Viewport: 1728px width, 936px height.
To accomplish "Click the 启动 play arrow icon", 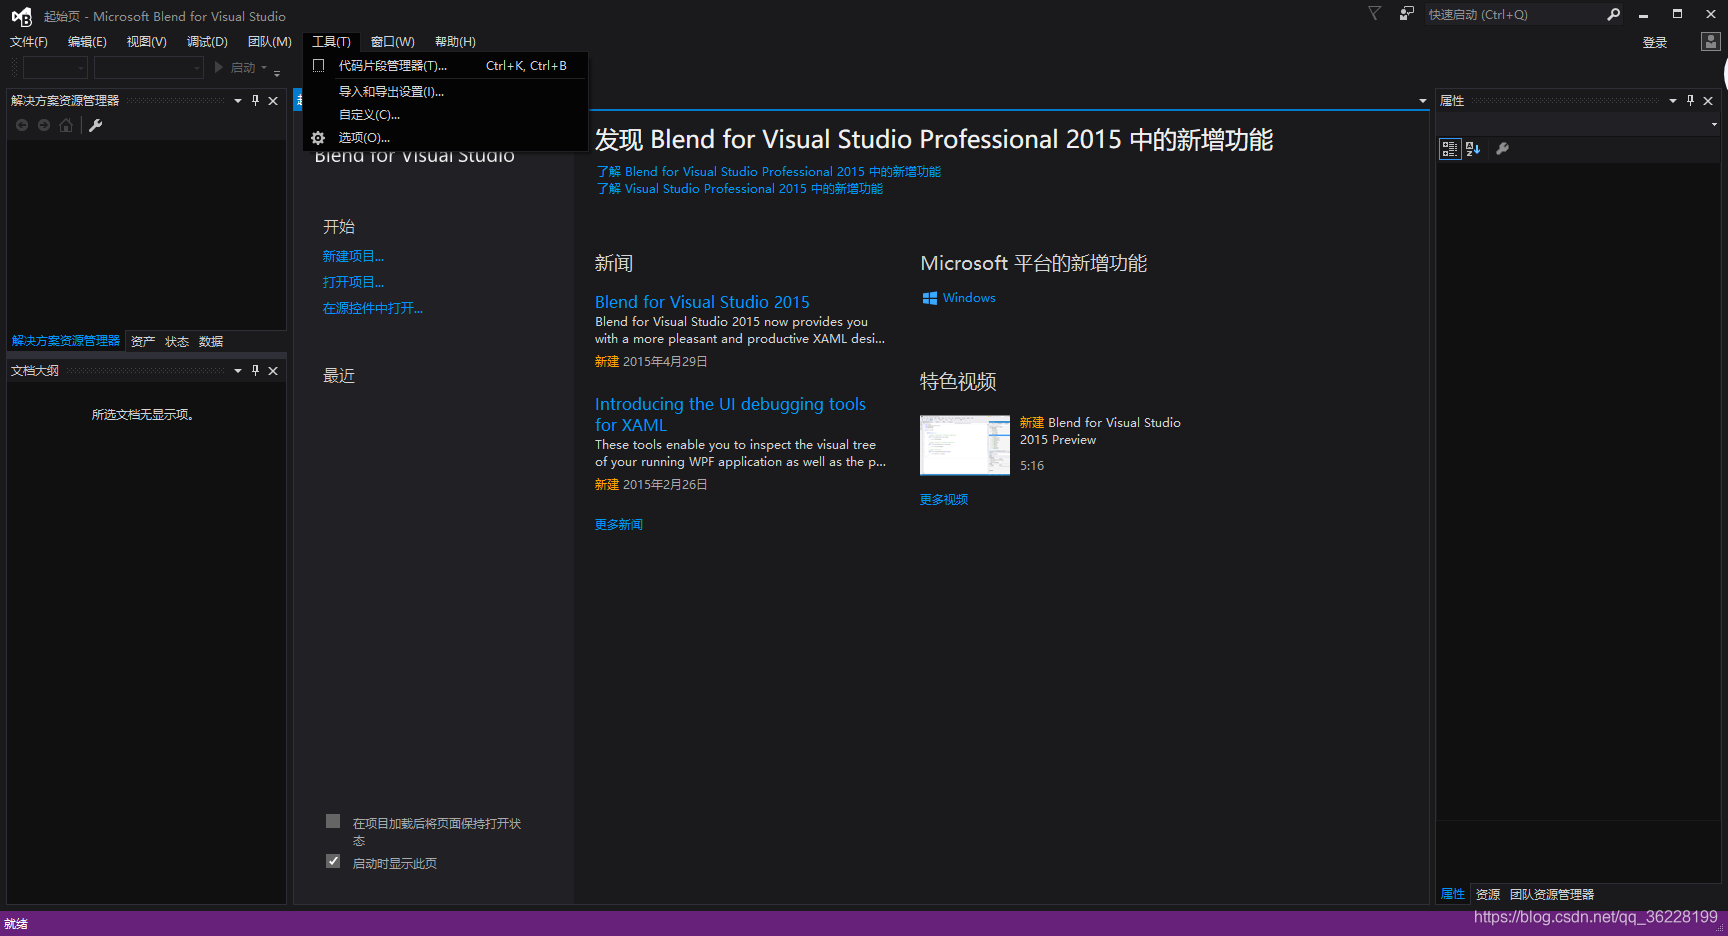I will click(219, 67).
